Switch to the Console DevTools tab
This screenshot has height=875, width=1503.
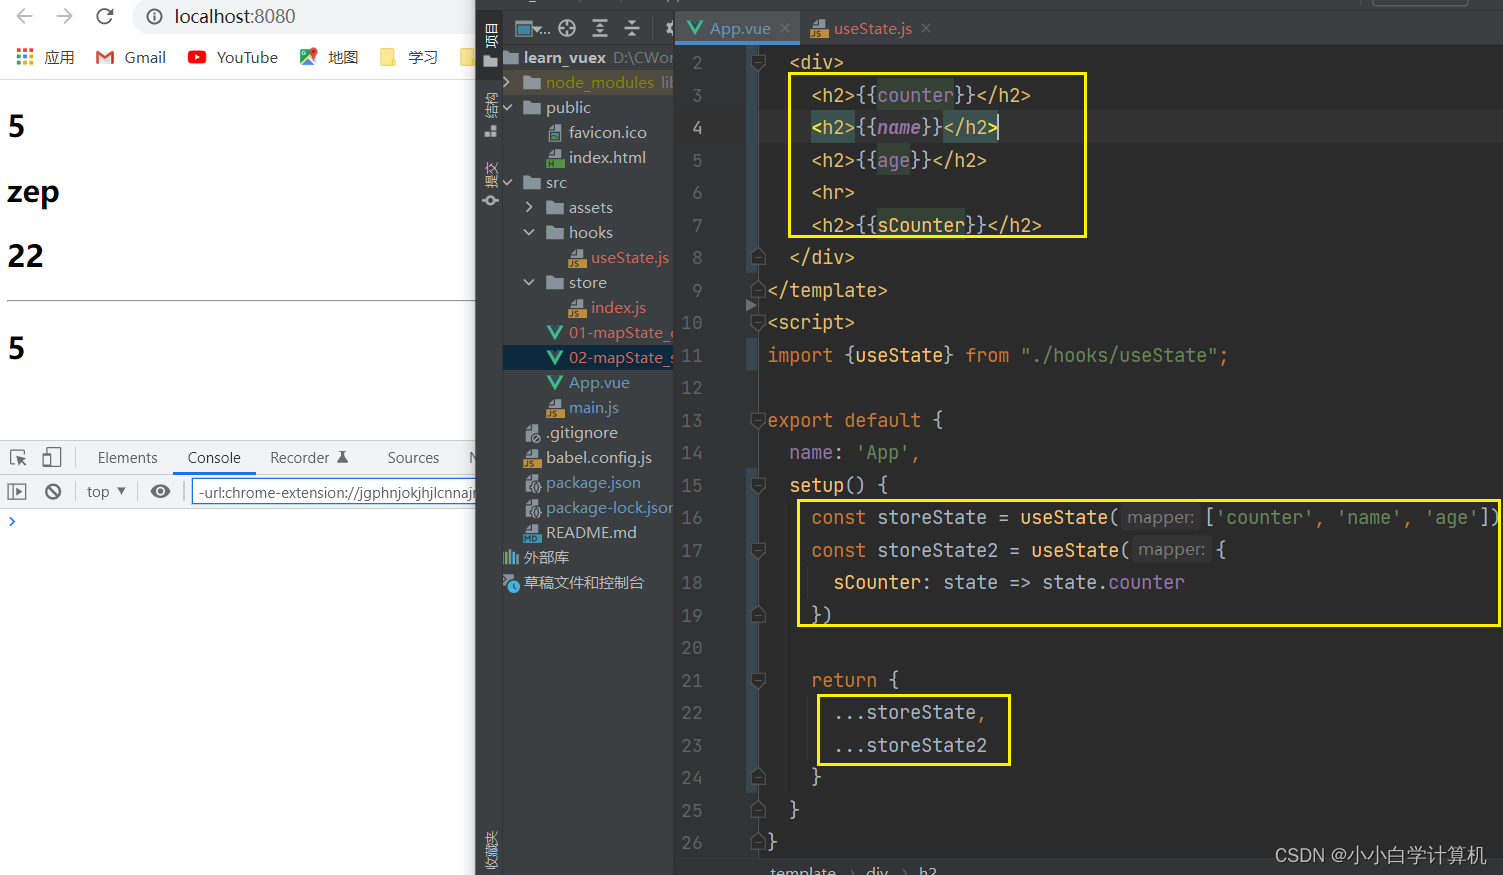click(214, 458)
